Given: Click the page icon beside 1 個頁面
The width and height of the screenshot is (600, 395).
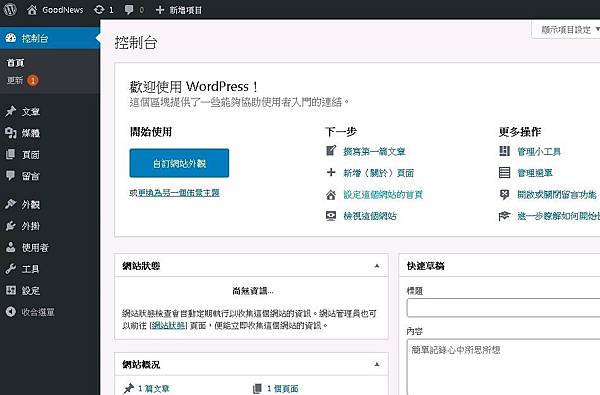Looking at the screenshot, I should coord(258,388).
